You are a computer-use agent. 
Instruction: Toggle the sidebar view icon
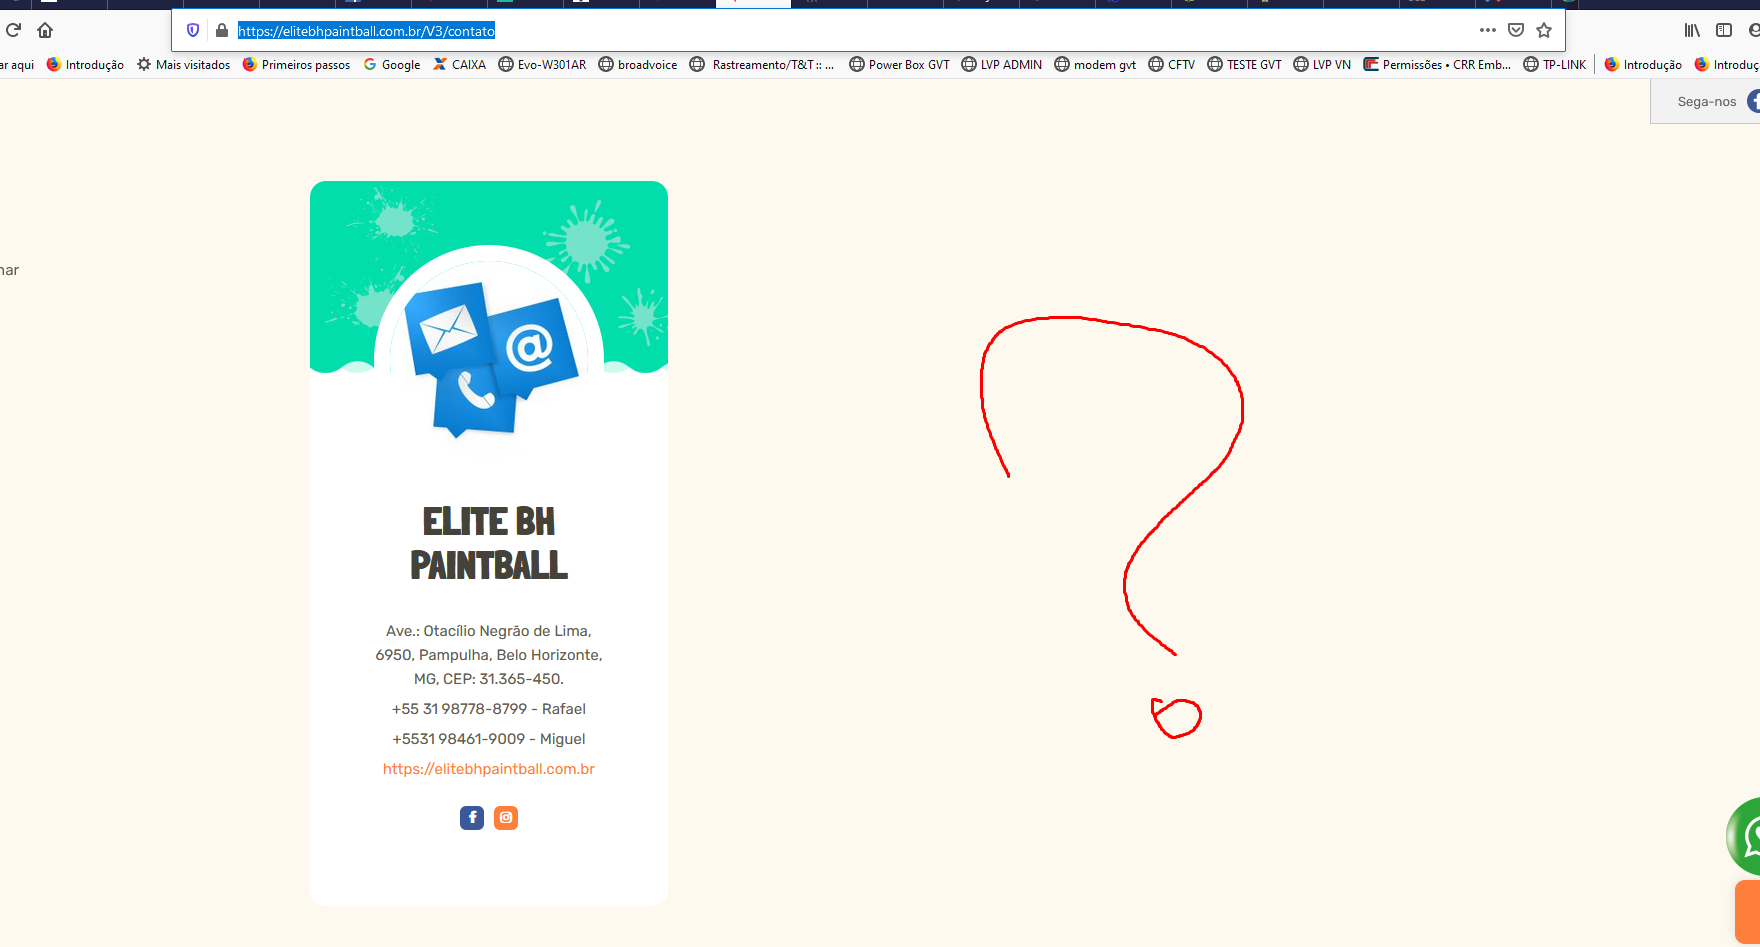[1724, 30]
